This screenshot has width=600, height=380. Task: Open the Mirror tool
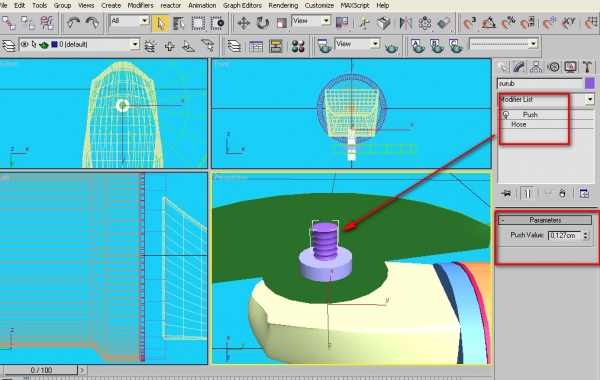[x=406, y=23]
